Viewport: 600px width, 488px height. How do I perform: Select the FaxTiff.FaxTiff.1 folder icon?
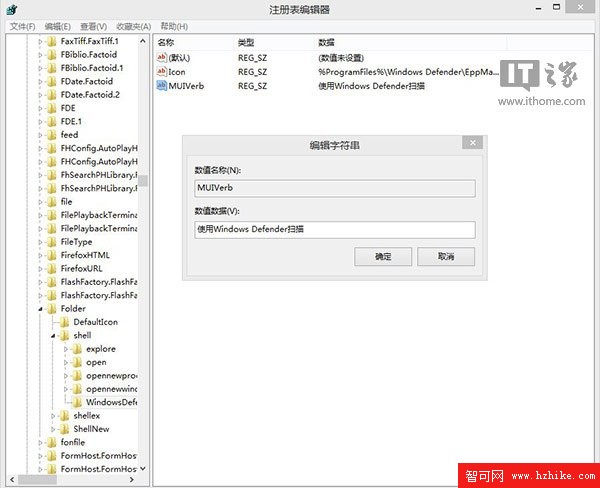(x=51, y=41)
